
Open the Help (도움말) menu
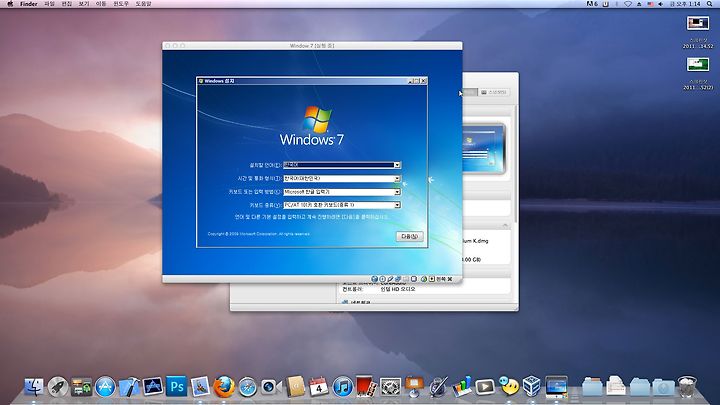tap(143, 4)
